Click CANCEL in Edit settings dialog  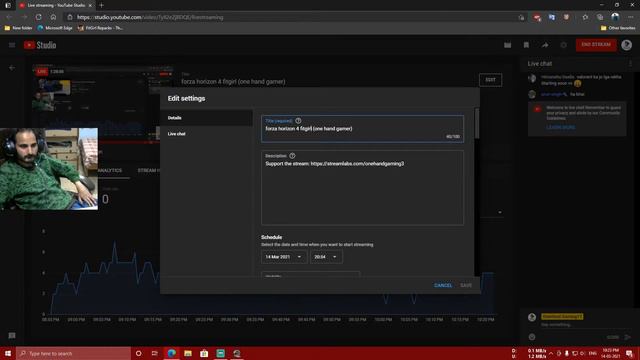tap(443, 285)
